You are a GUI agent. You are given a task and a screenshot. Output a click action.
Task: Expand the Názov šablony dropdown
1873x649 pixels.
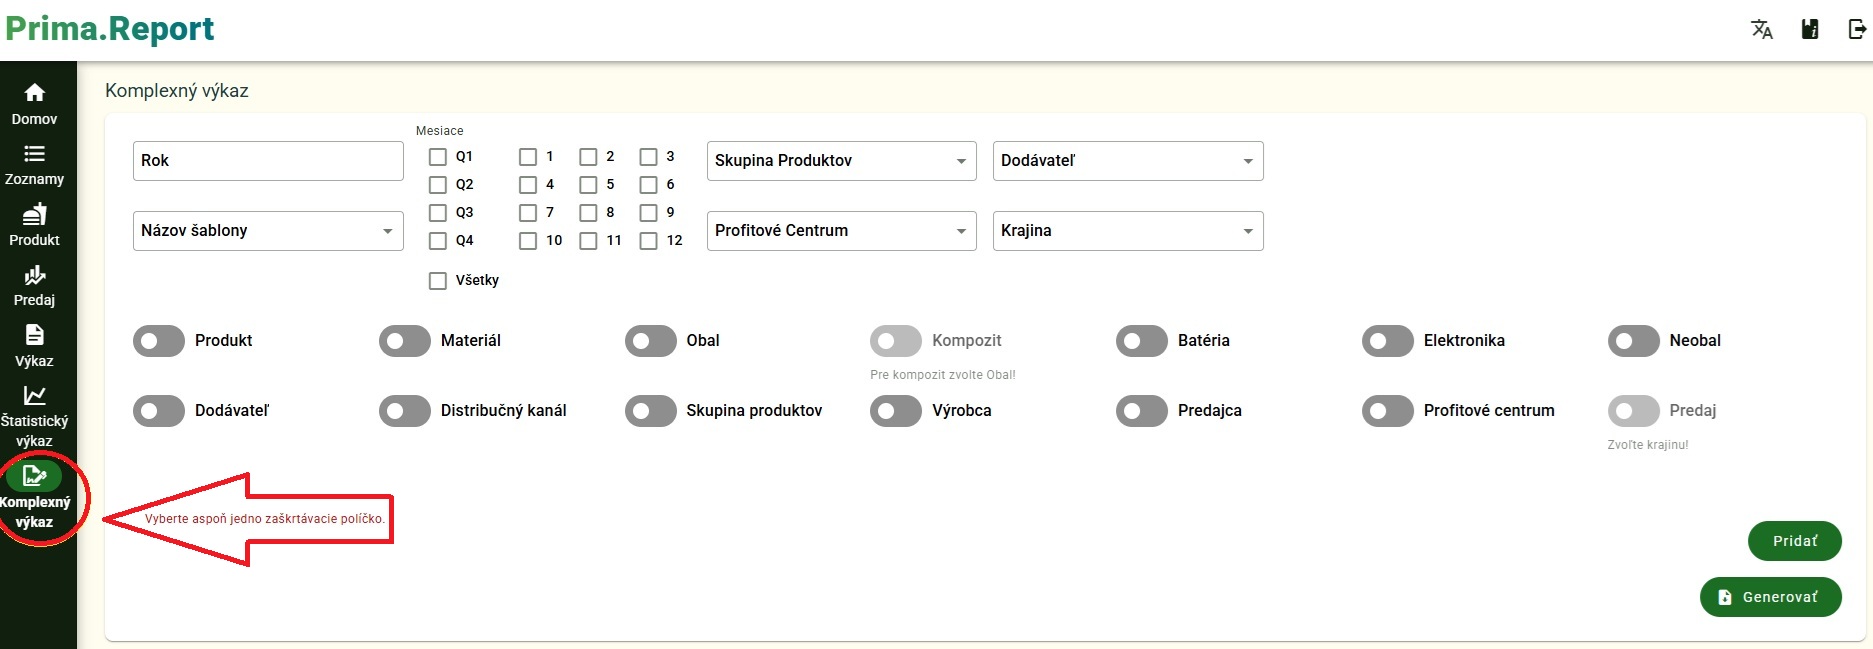267,231
